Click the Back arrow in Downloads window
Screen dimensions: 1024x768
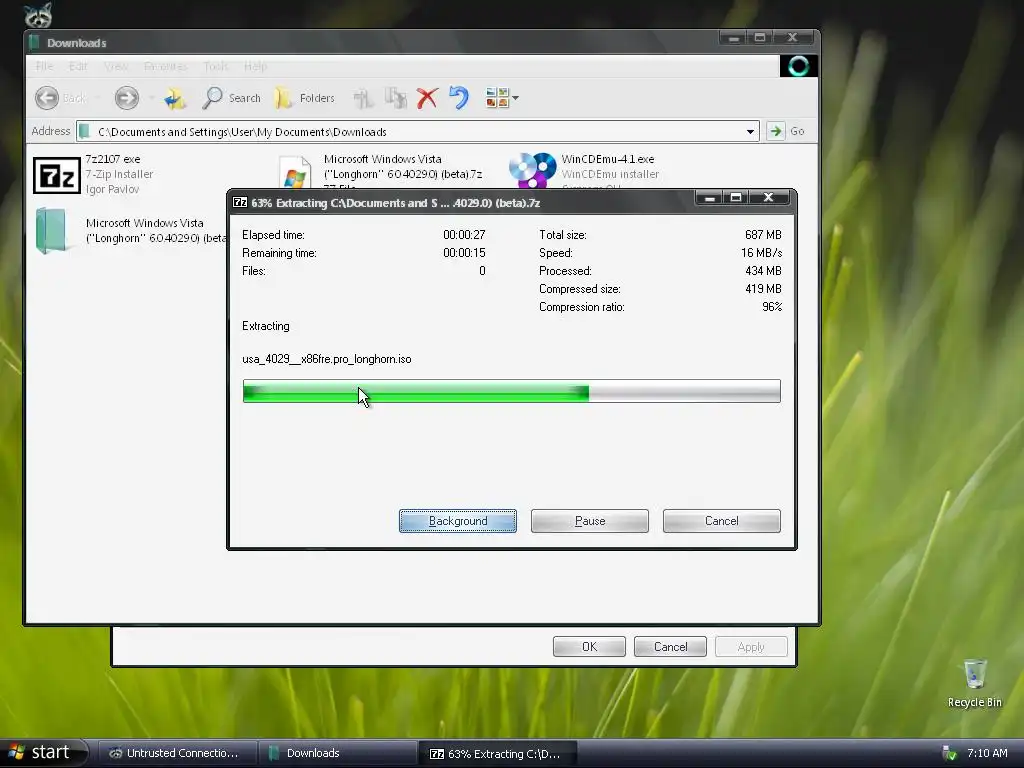(x=47, y=98)
